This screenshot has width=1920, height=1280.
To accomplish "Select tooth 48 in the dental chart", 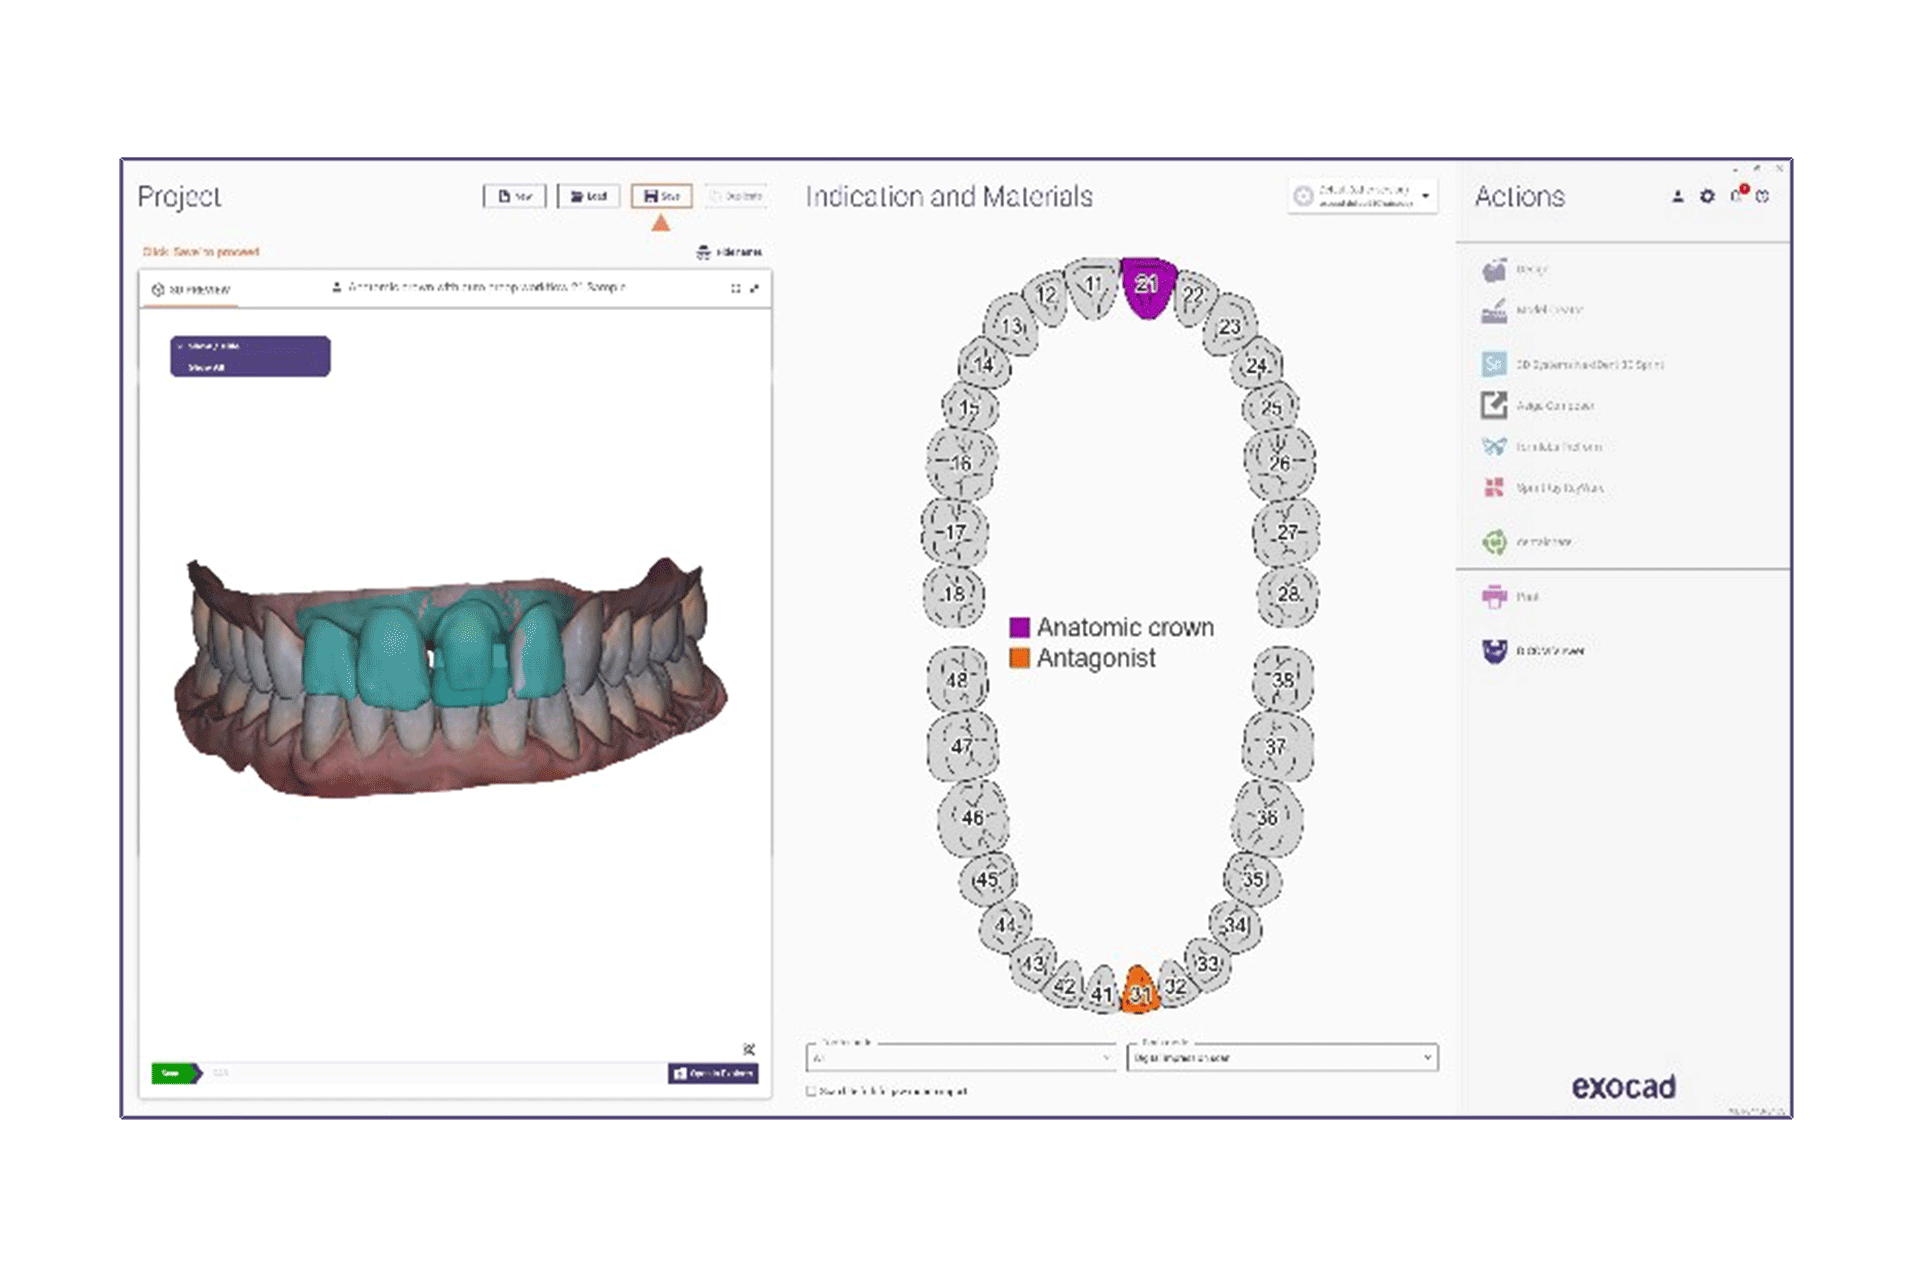I will (957, 680).
